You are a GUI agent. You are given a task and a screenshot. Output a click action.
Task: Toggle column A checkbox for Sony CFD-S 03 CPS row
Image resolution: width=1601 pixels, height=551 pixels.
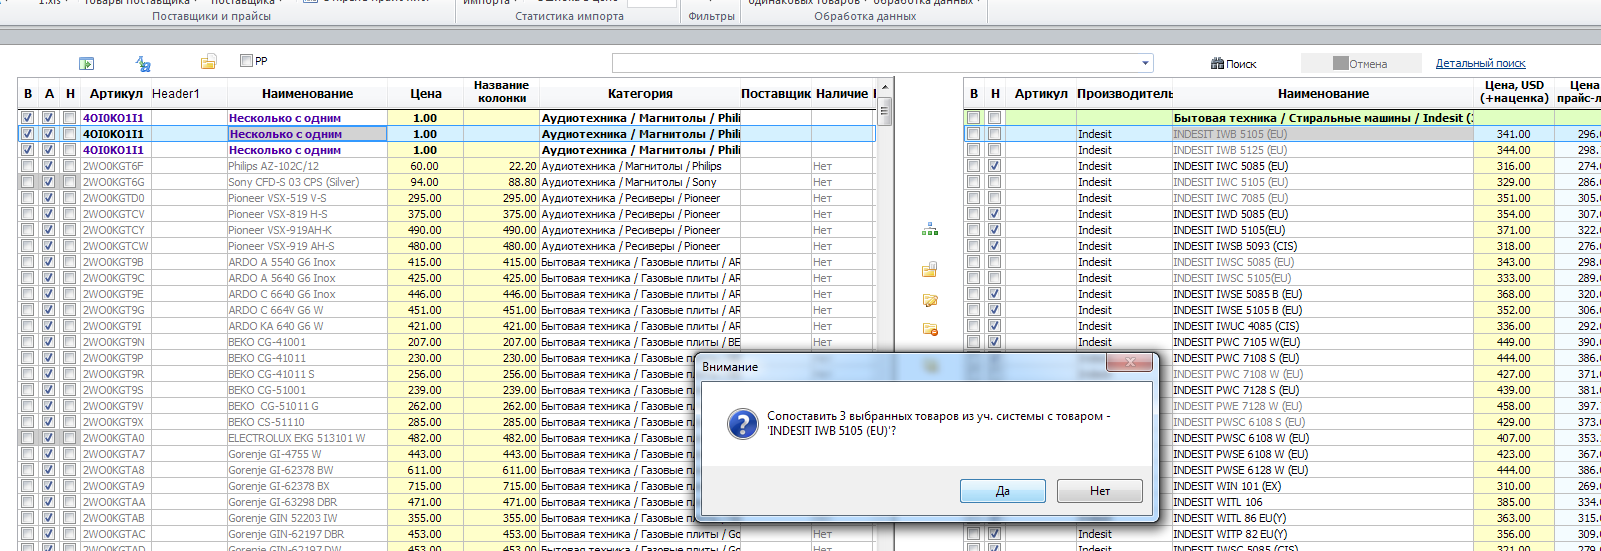click(x=48, y=182)
